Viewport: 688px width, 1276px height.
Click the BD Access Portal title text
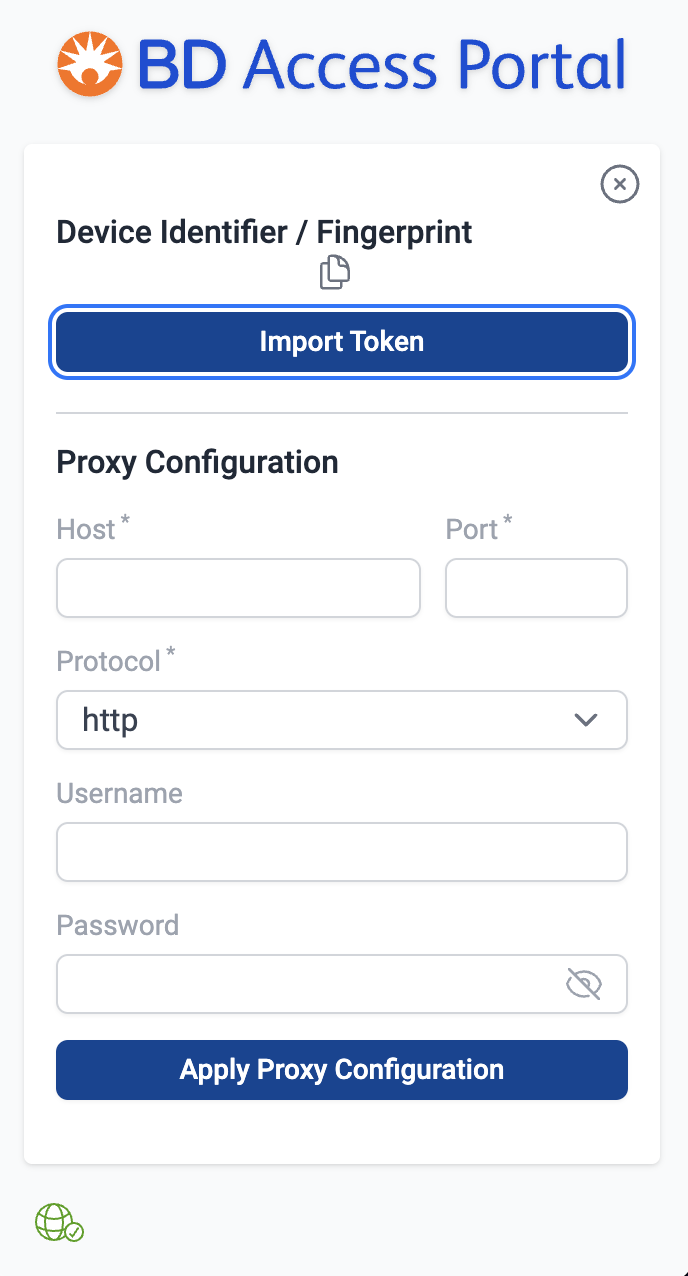point(382,65)
